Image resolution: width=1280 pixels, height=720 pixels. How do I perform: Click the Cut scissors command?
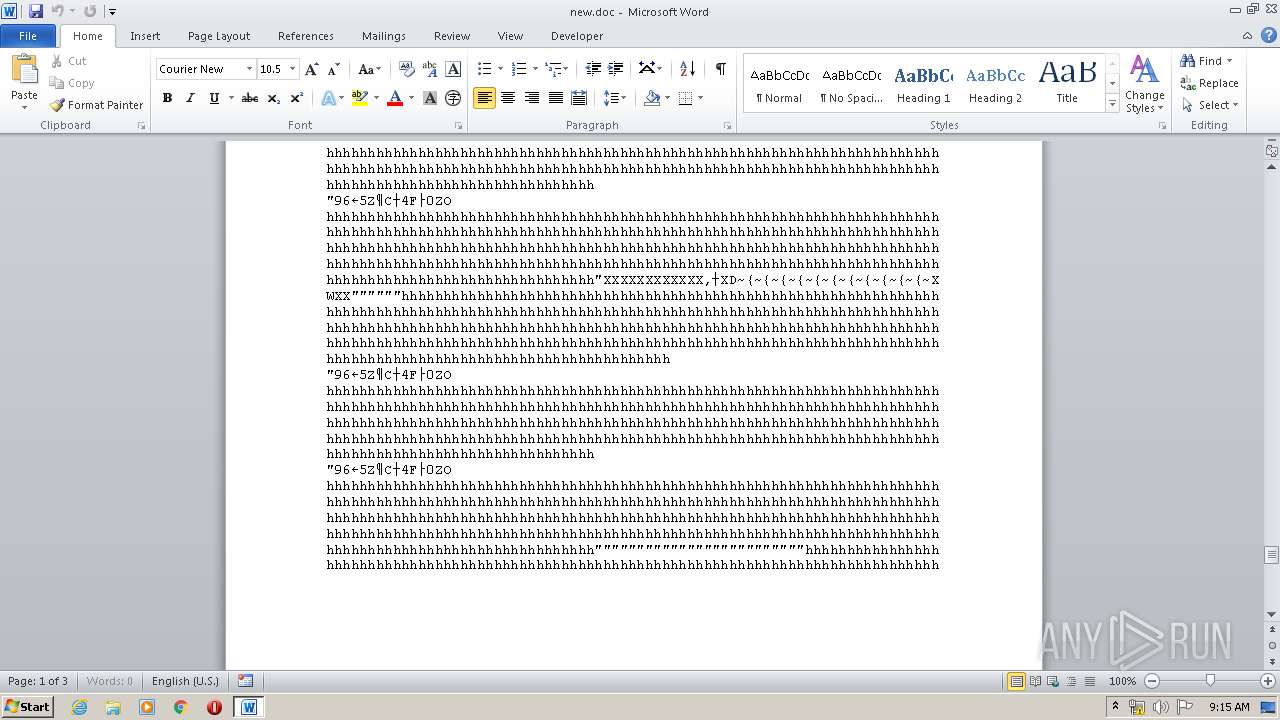coord(69,61)
